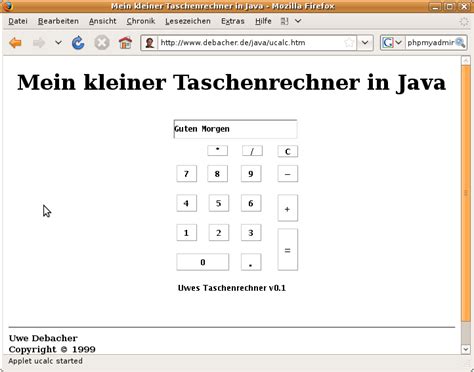474x372 pixels.
Task: Open the Bearbeiten menu
Action: (58, 21)
